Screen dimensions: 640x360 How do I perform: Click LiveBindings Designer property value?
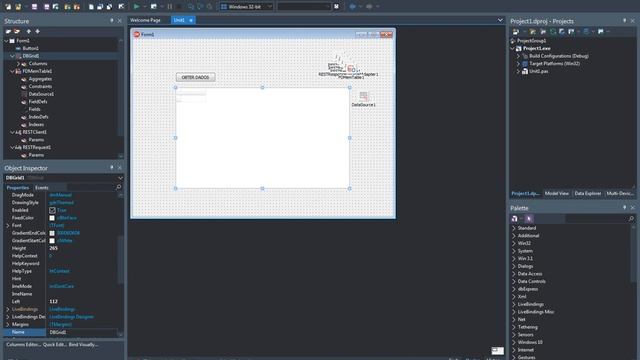click(x=71, y=317)
